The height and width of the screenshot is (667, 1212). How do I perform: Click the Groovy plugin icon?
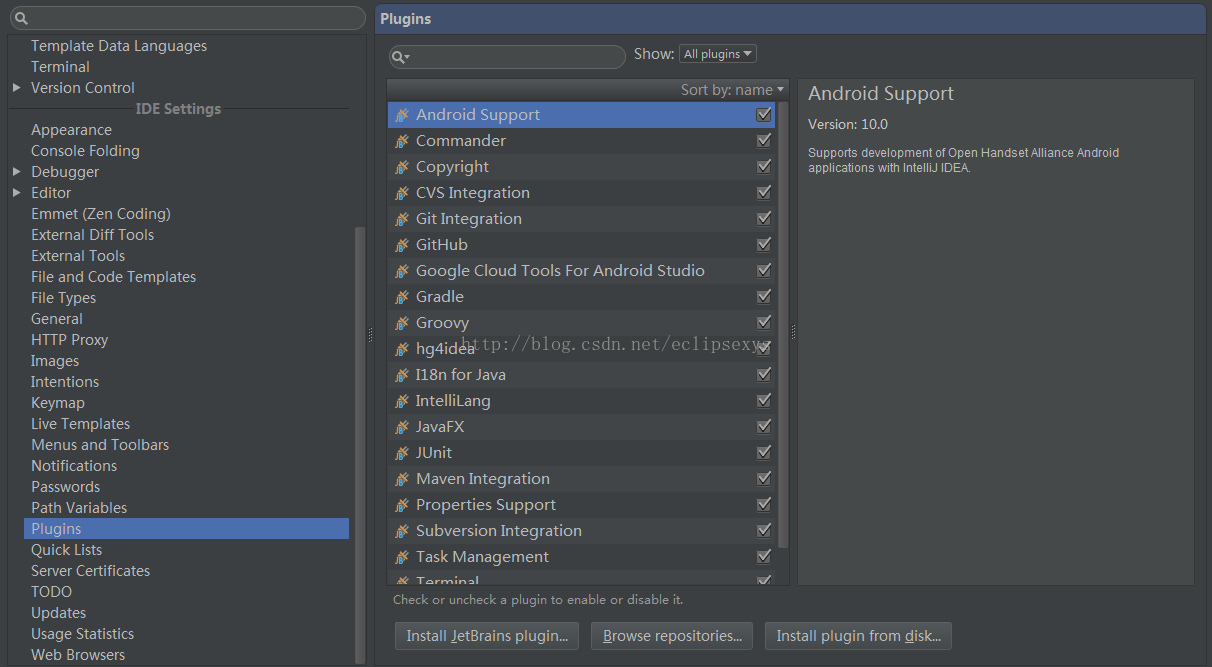[x=402, y=323]
